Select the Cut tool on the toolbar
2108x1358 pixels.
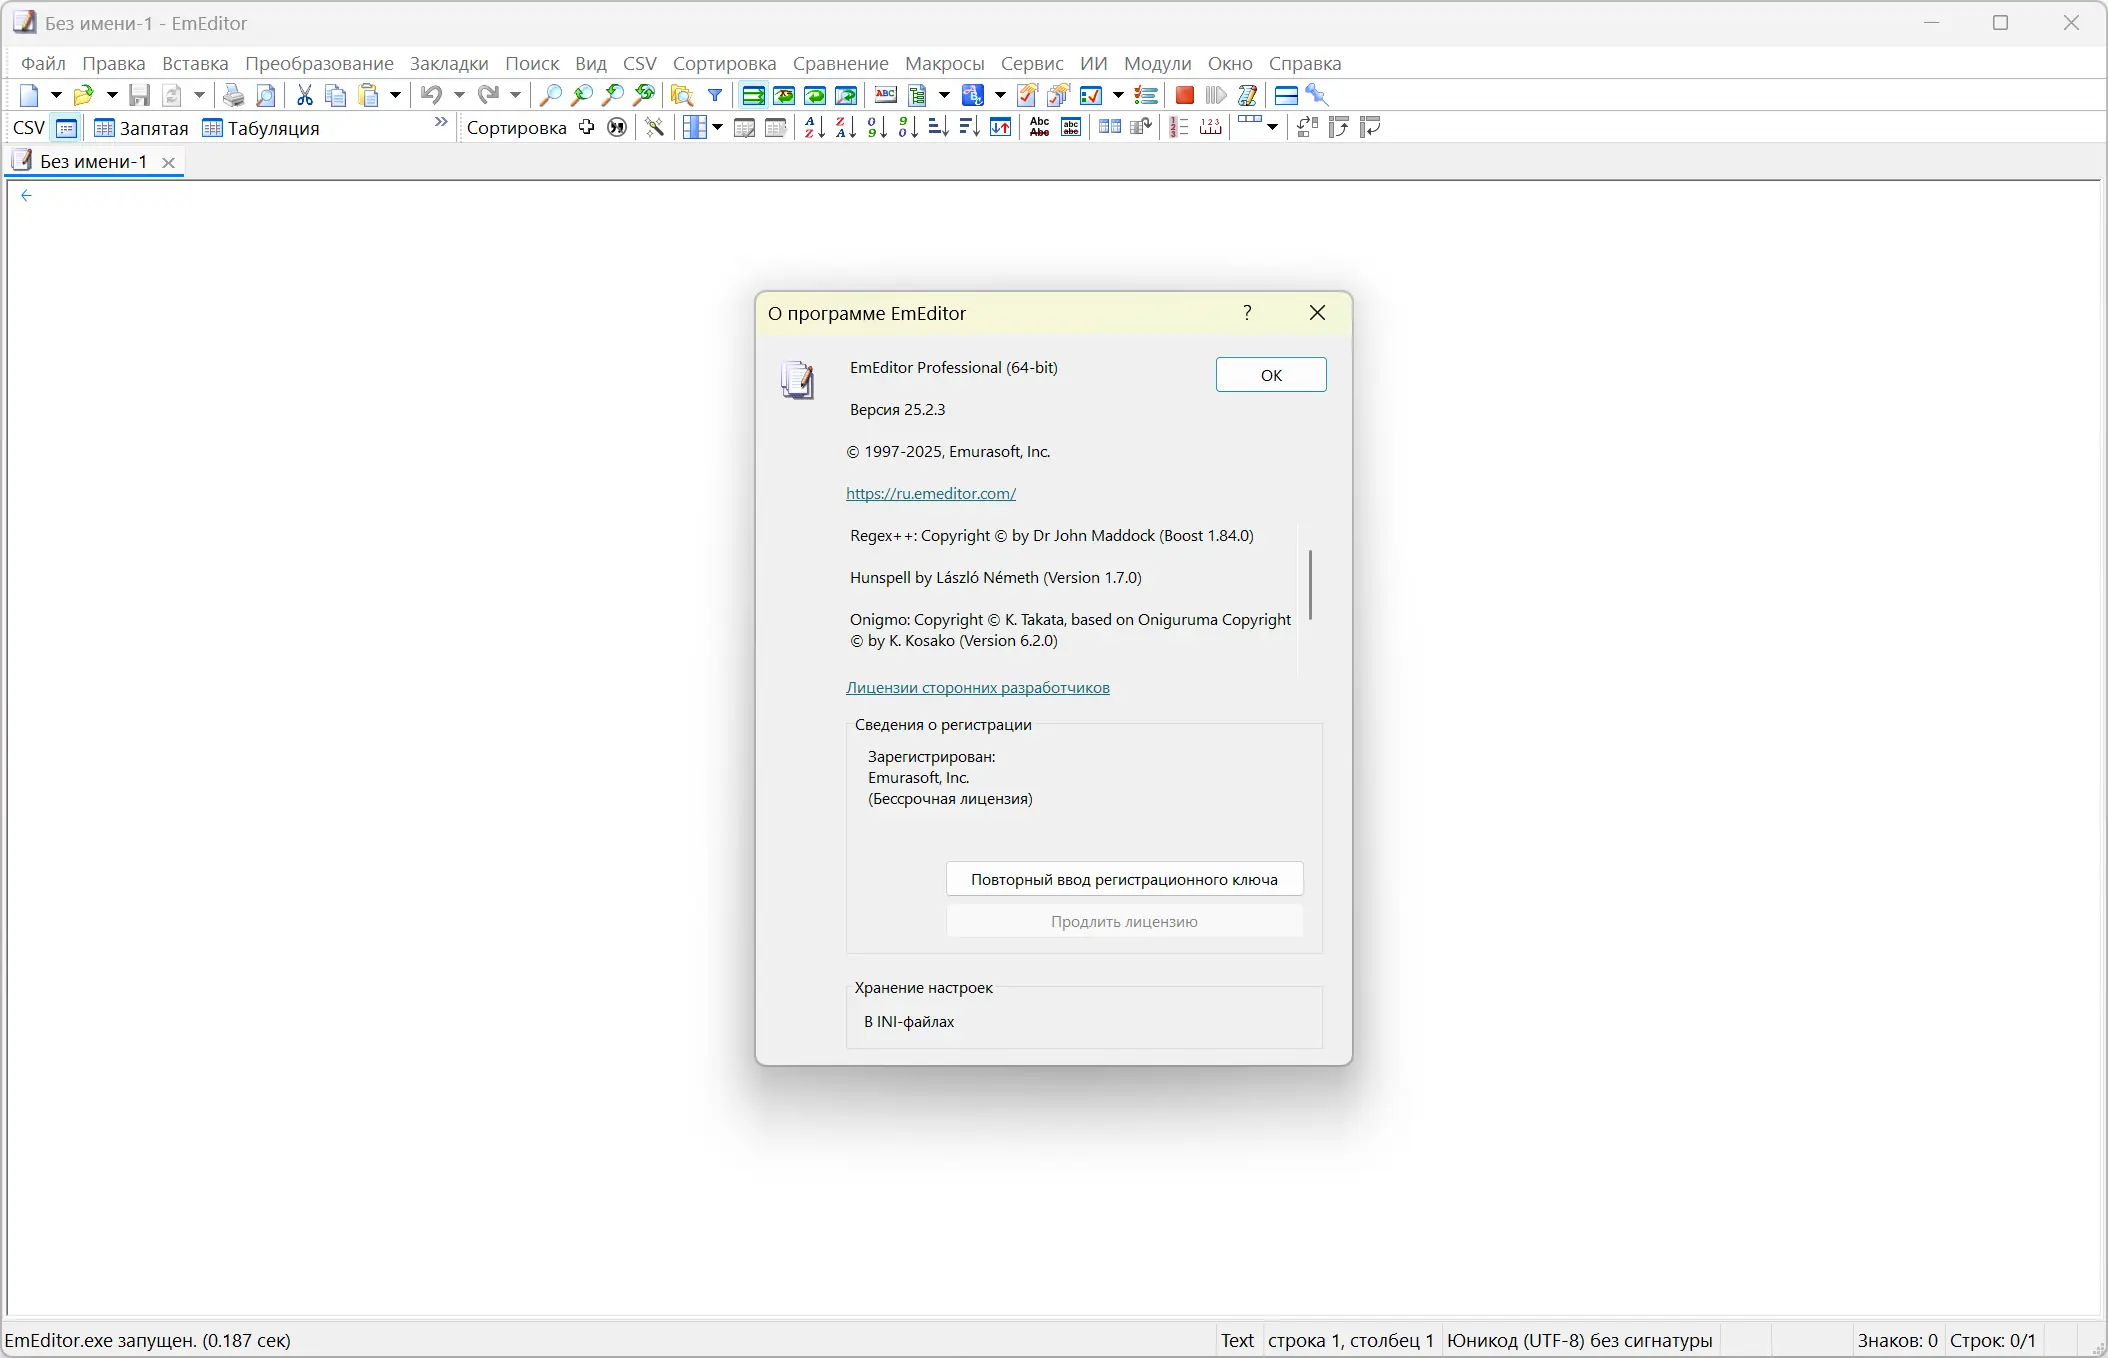click(x=305, y=95)
